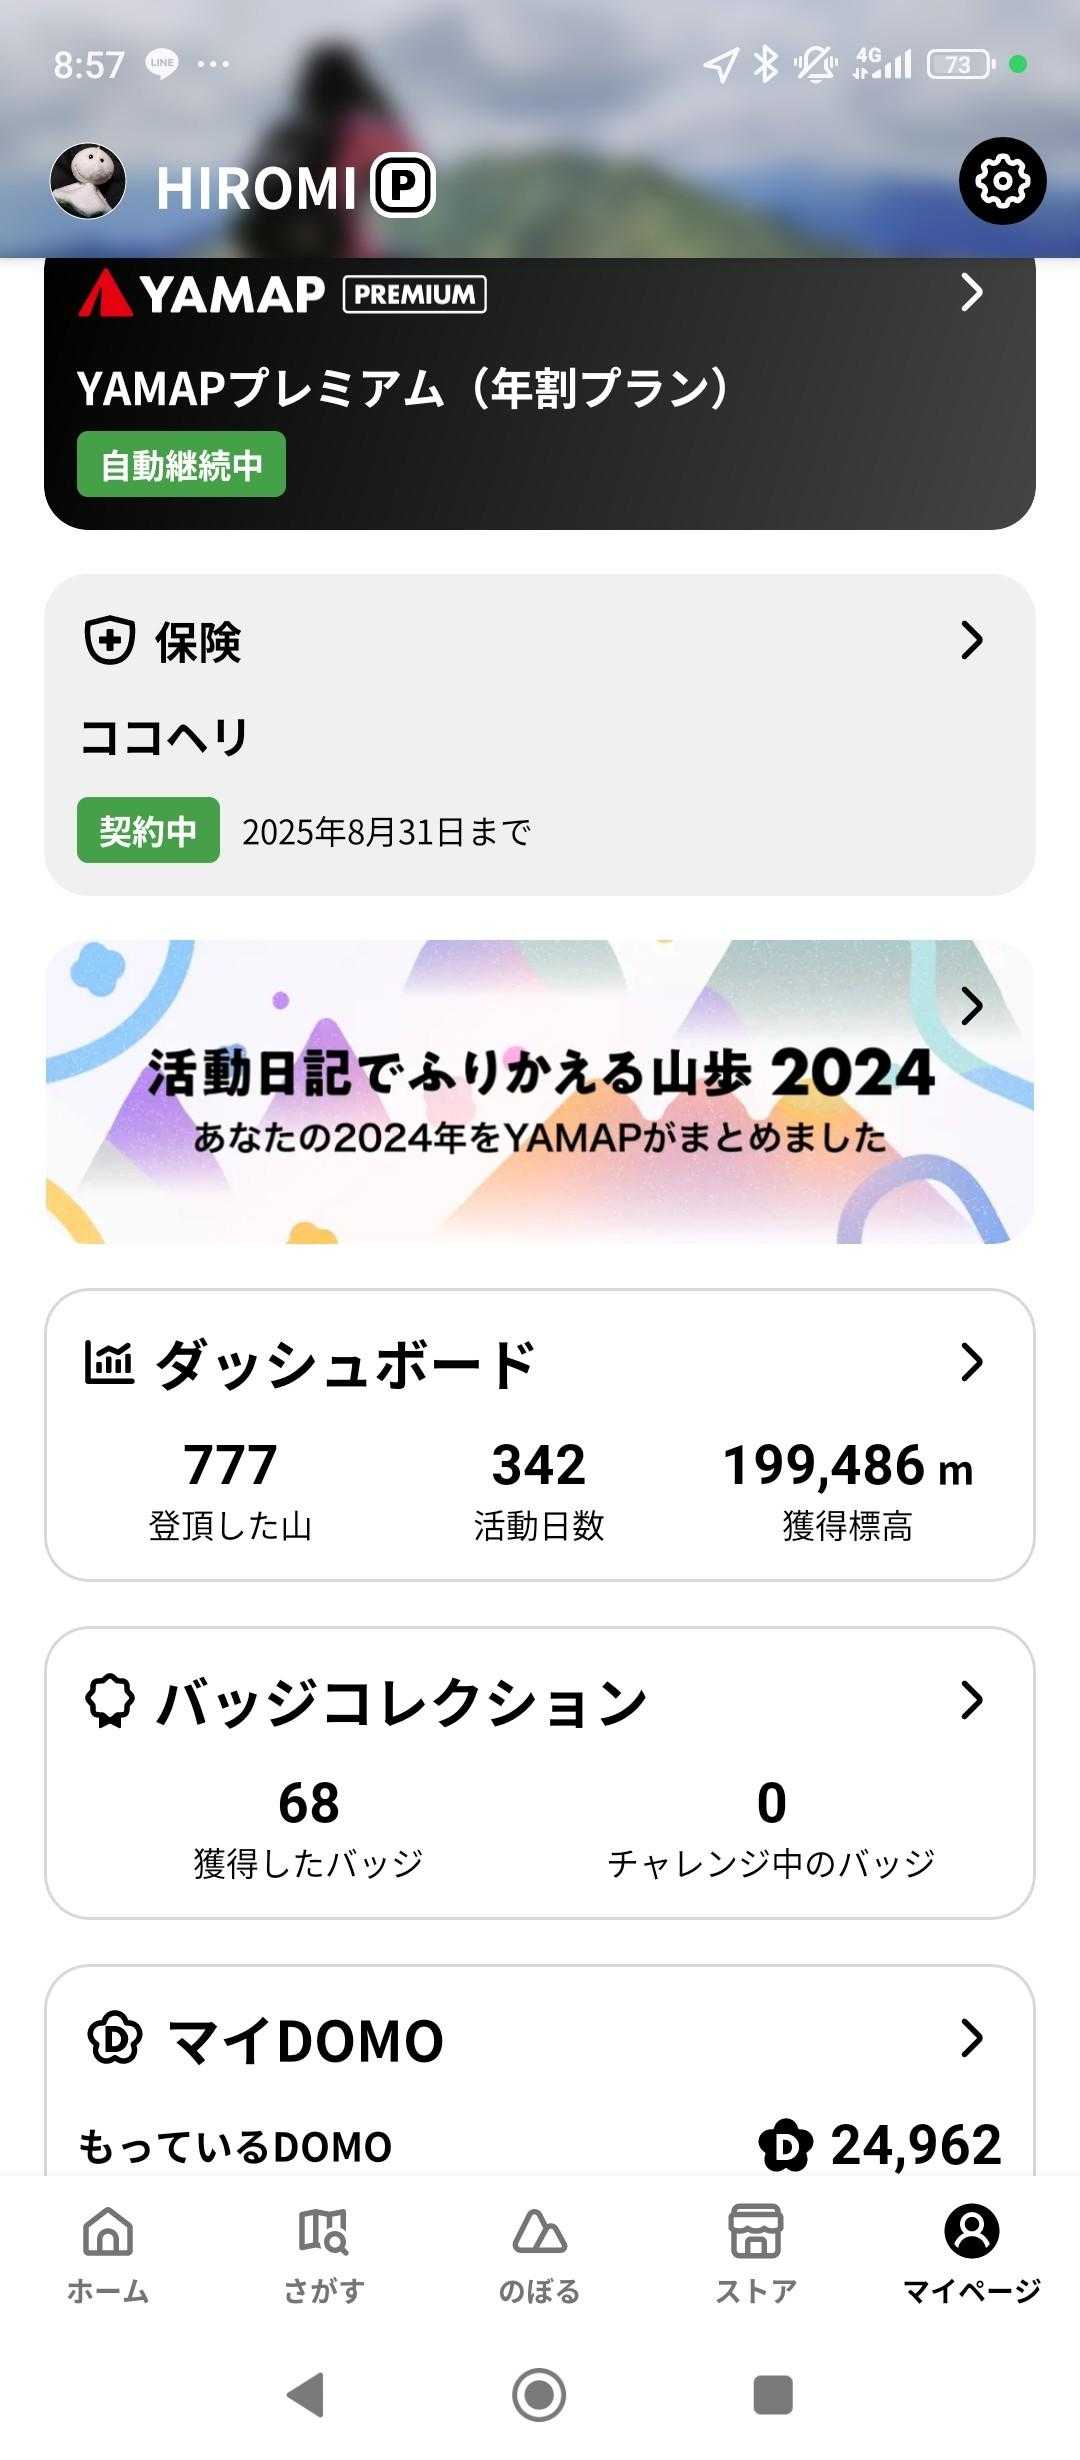The width and height of the screenshot is (1080, 2460).
Task: Open the マイDOMO chevron arrow
Action: 971,2038
